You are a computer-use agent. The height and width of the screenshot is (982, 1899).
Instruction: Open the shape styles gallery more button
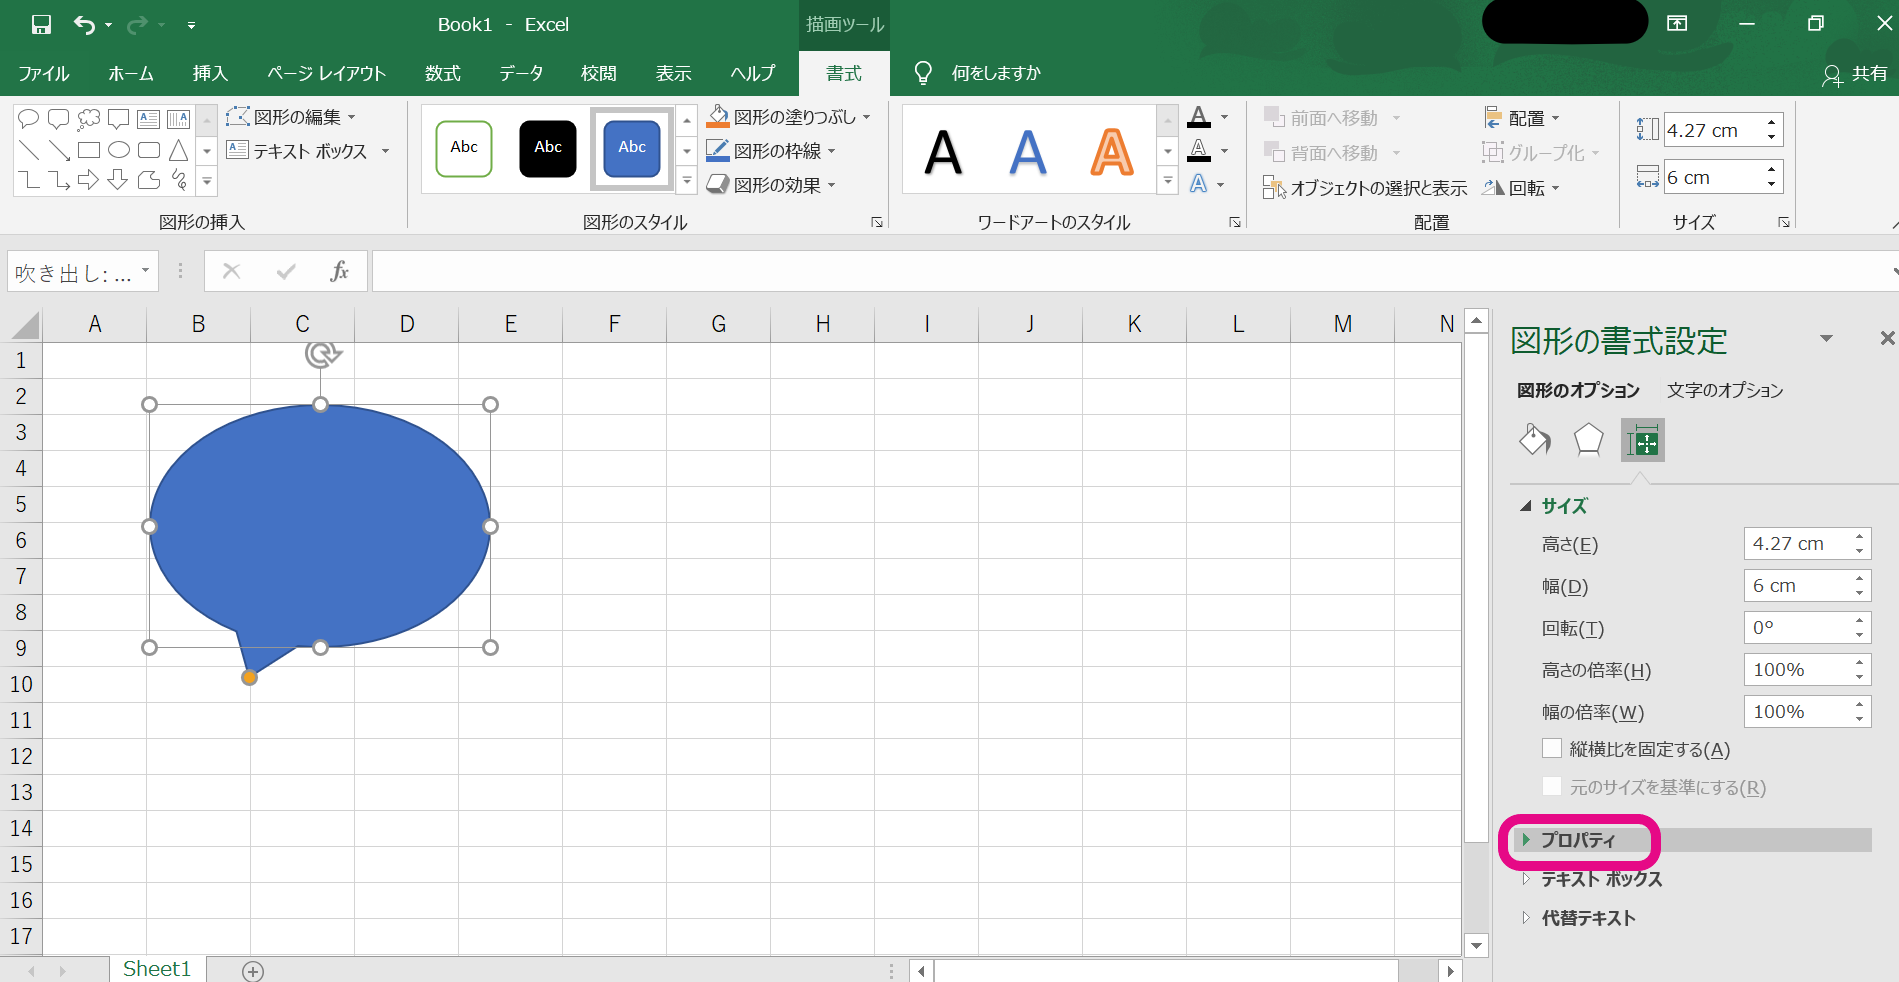click(x=687, y=181)
